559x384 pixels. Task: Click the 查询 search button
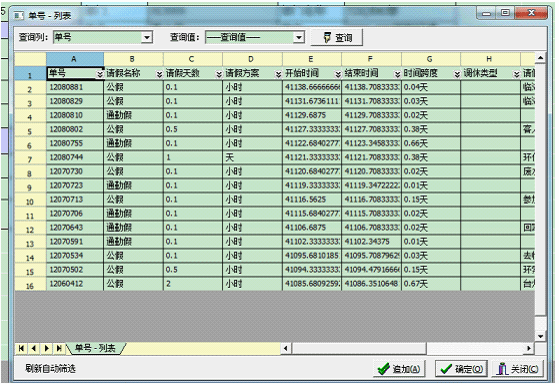tap(337, 37)
